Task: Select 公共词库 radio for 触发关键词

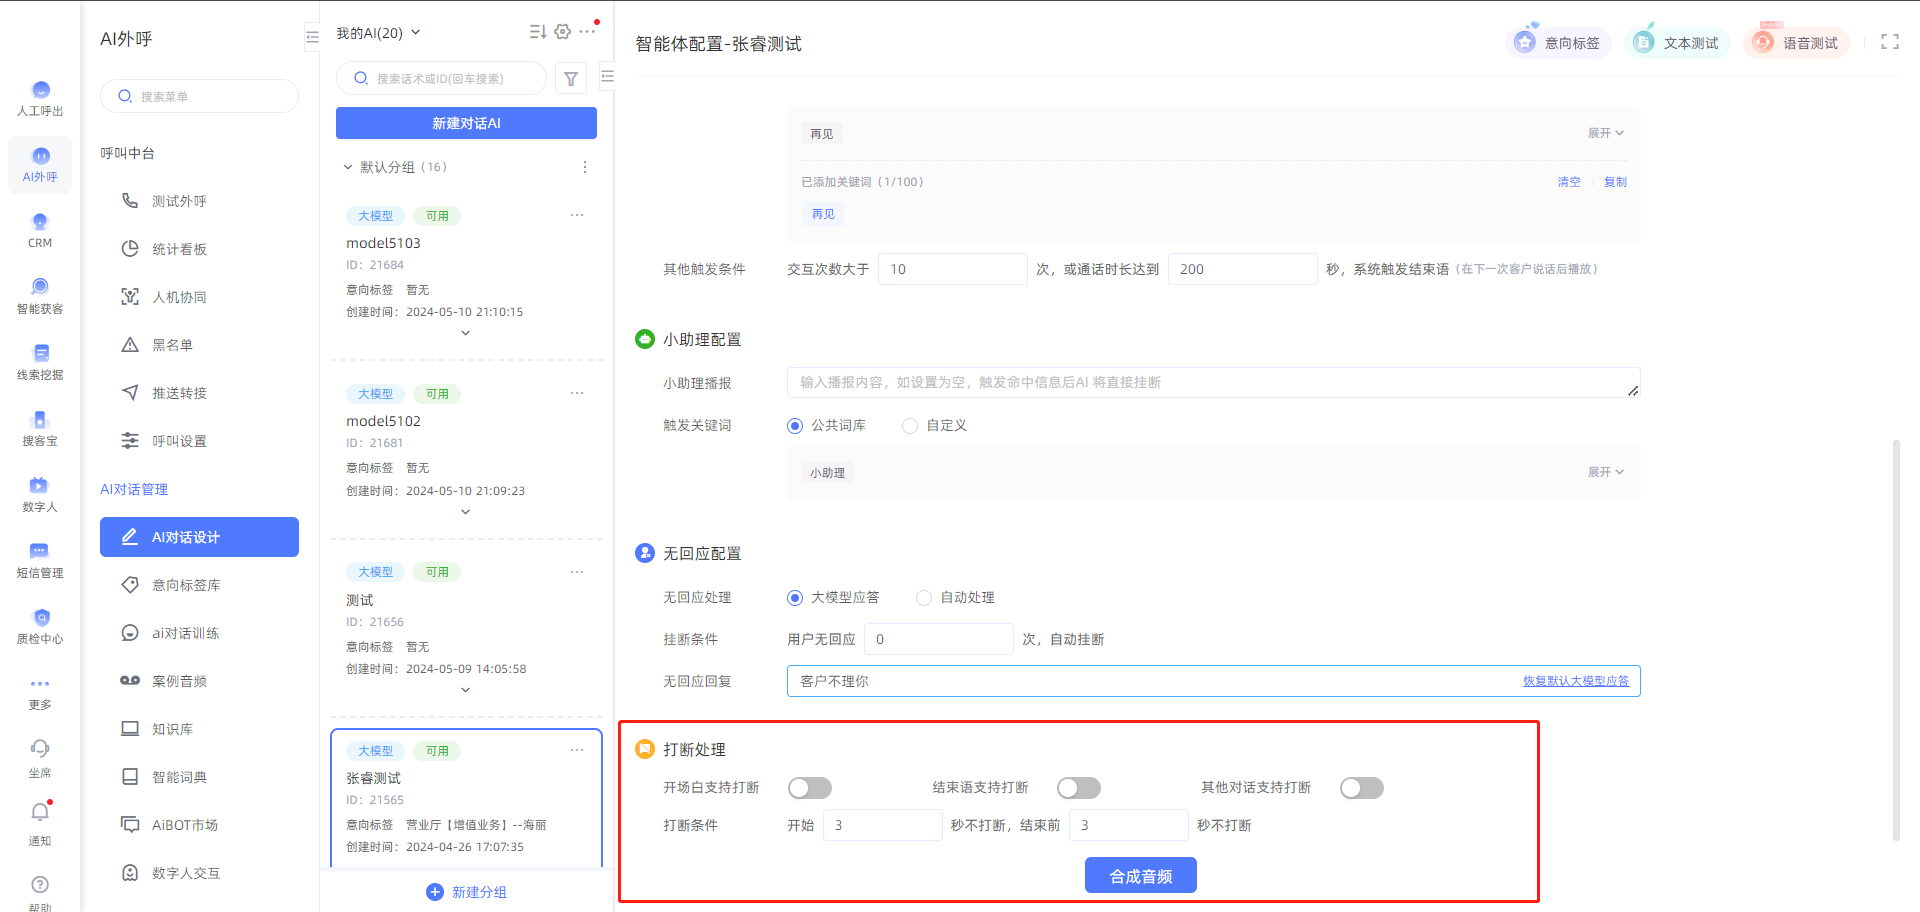Action: coord(795,426)
